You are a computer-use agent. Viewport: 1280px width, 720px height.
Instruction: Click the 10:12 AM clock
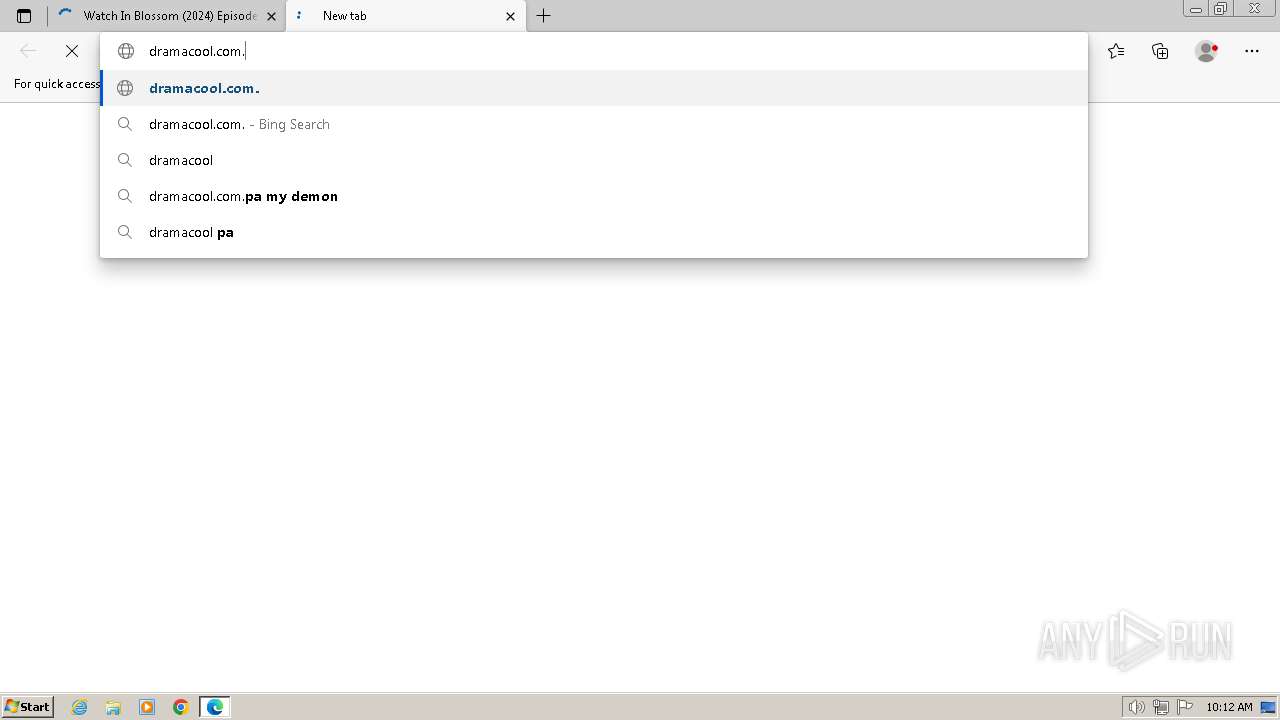point(1229,707)
